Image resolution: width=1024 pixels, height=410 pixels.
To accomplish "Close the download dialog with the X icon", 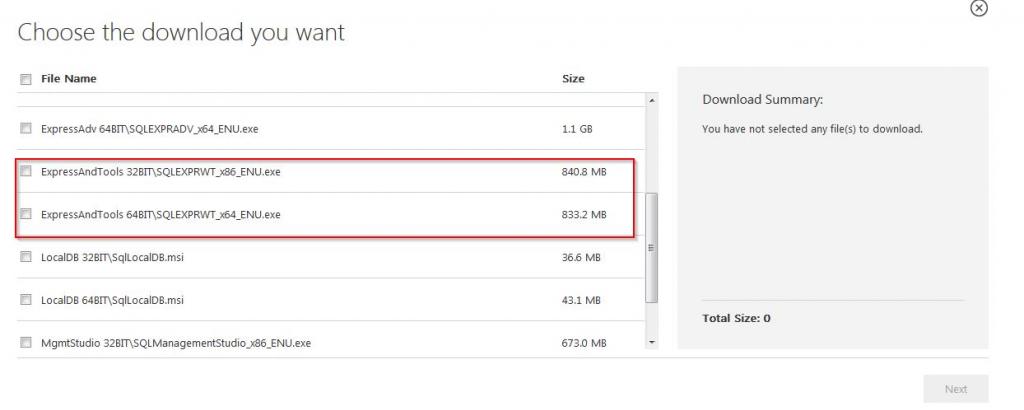I will pyautogui.click(x=978, y=8).
